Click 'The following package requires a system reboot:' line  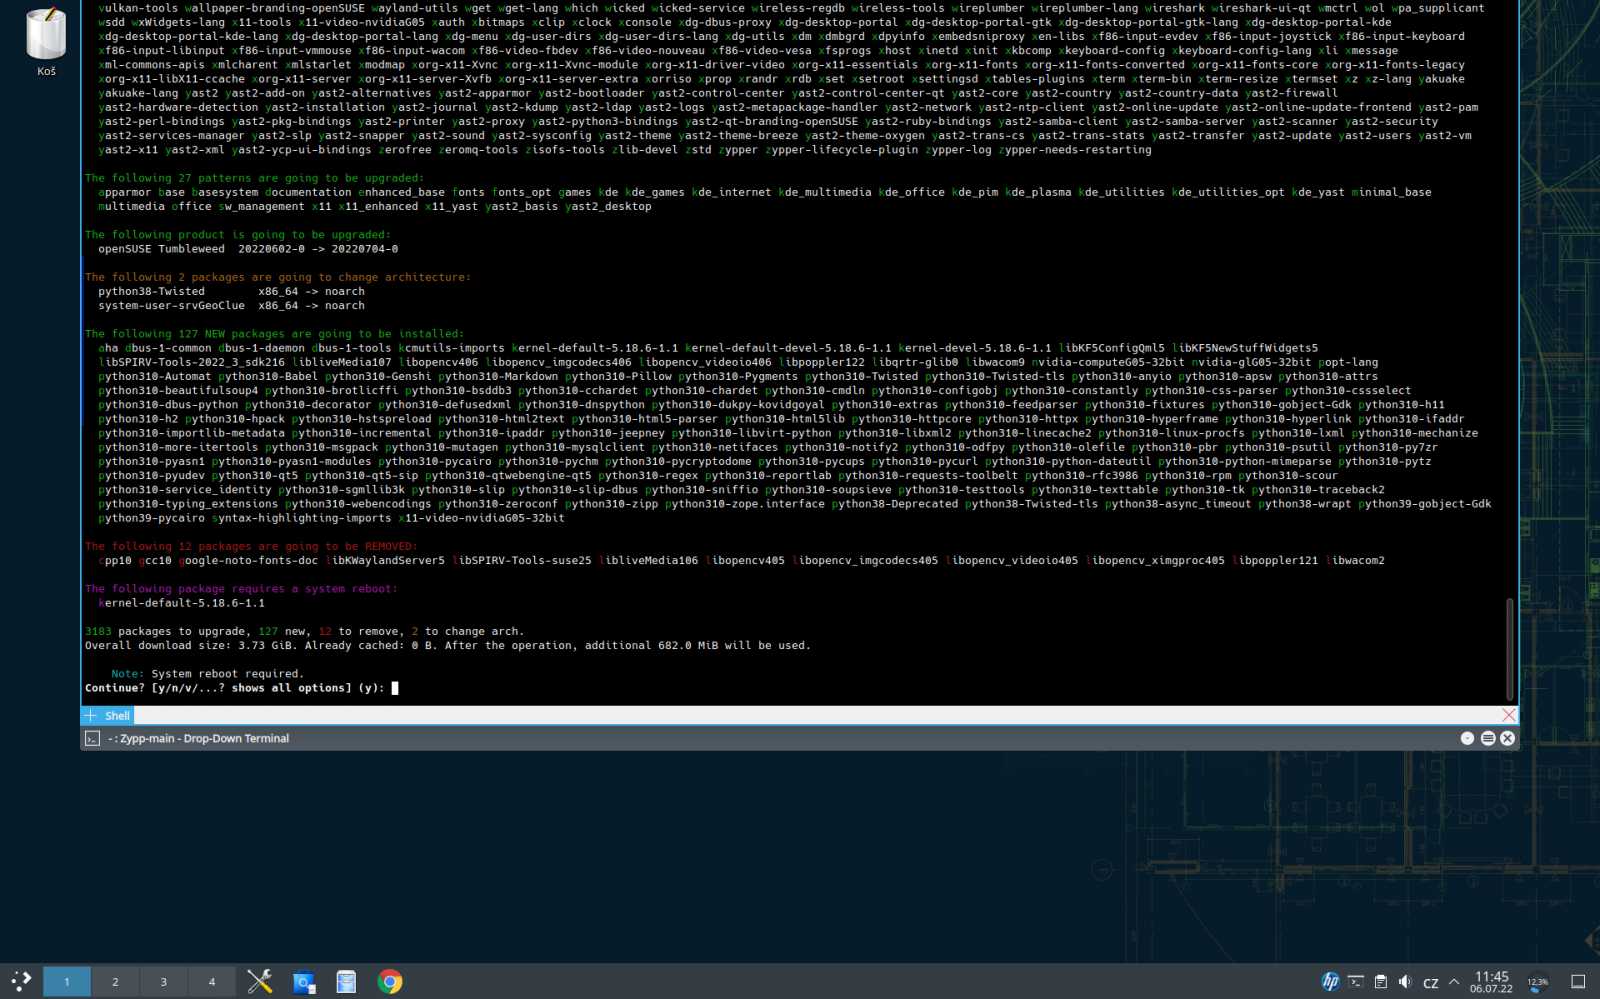click(x=241, y=589)
